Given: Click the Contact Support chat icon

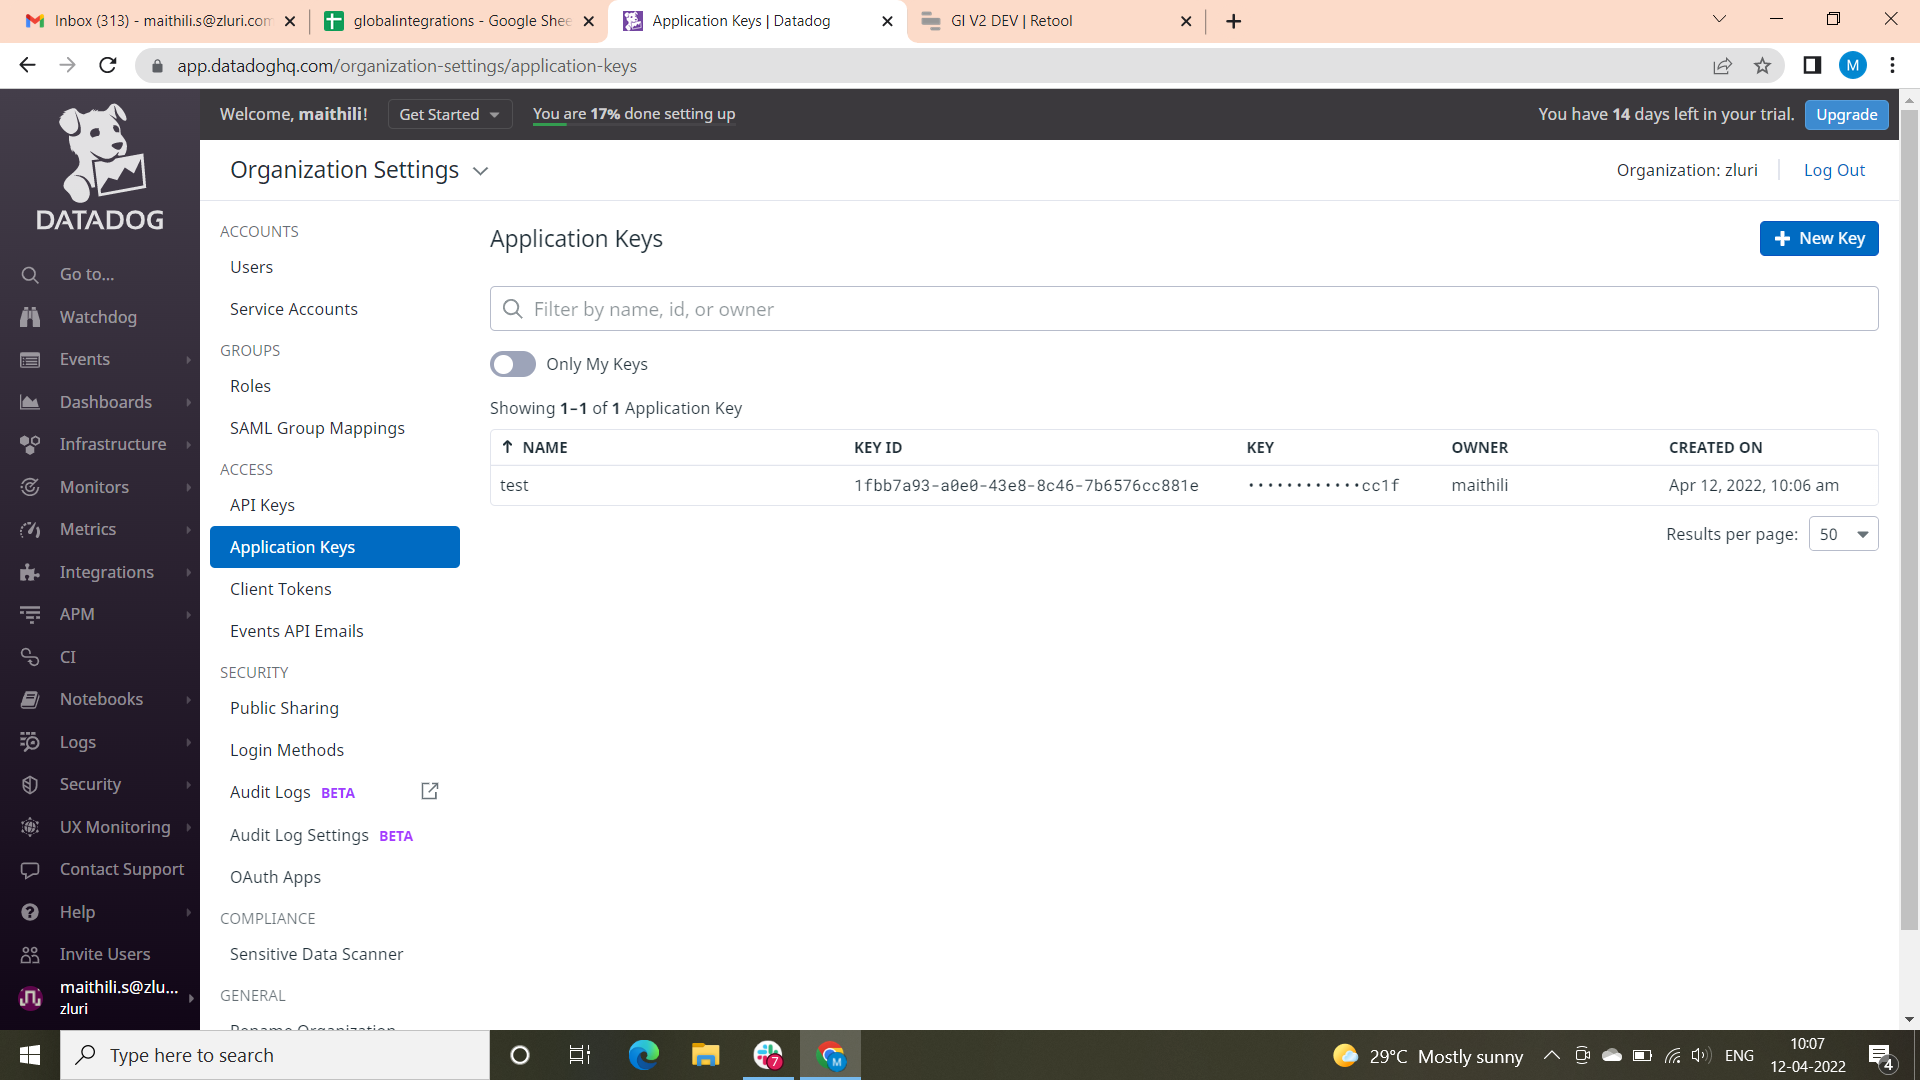Looking at the screenshot, I should click(x=30, y=870).
